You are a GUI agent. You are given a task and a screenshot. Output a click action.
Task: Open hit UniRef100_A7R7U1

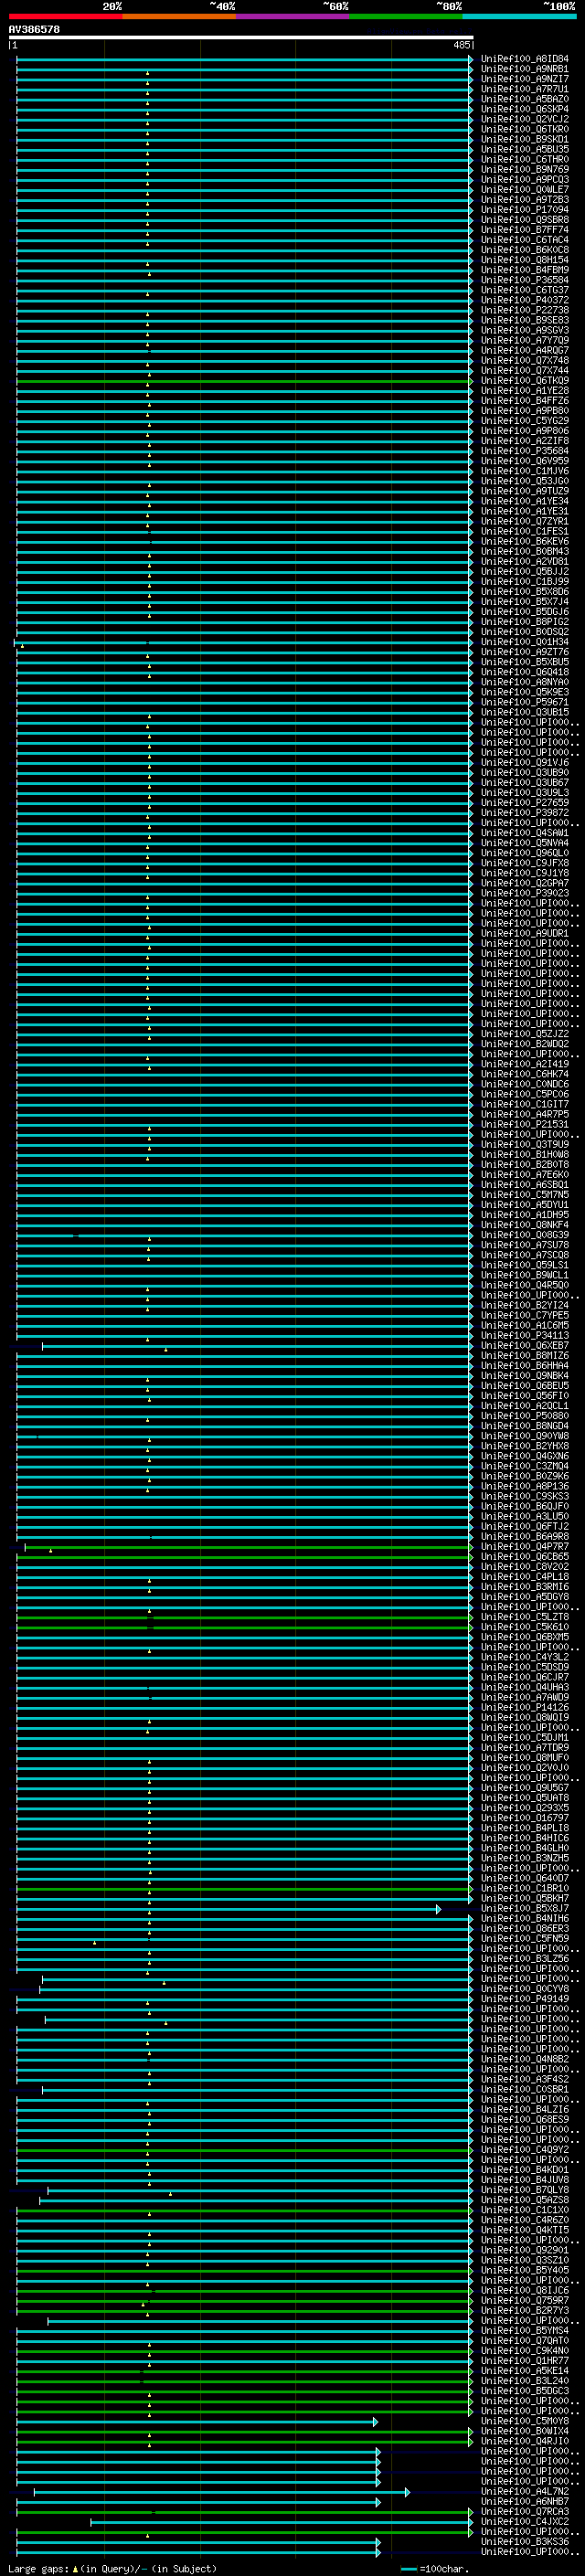(x=525, y=89)
